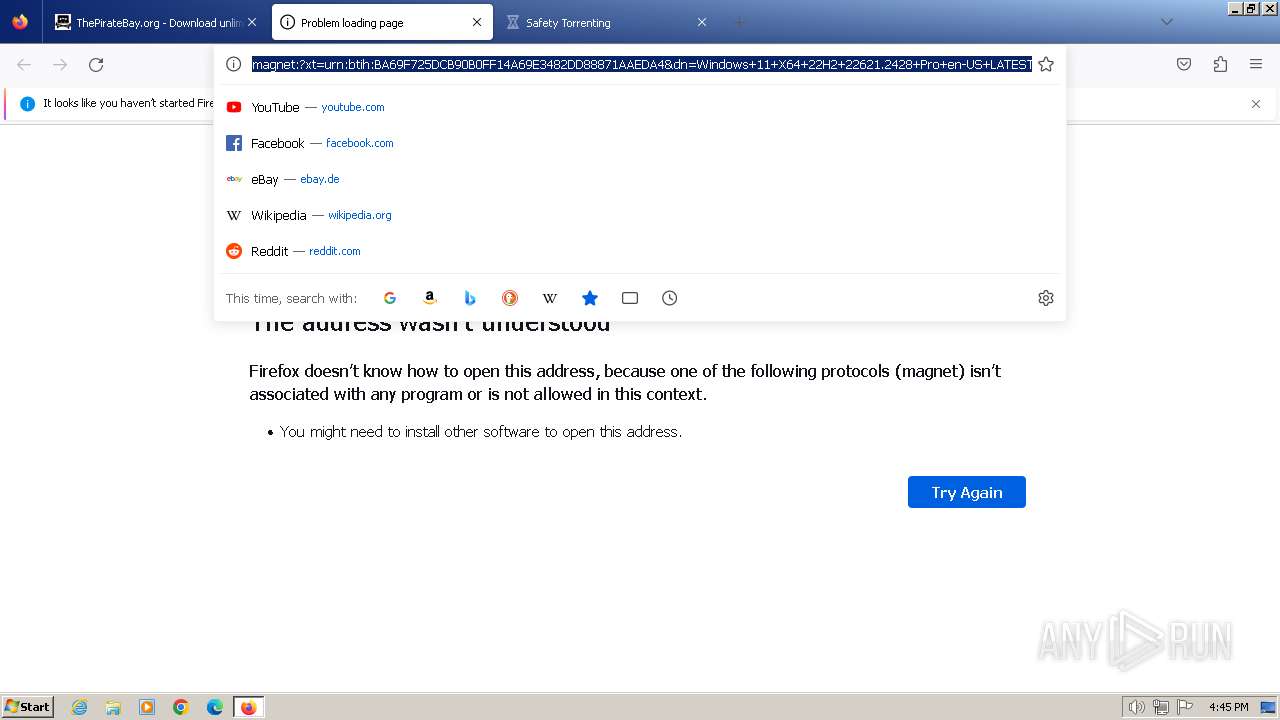Close the Safety Torrenting tab
This screenshot has height=720, width=1280.
(702, 22)
